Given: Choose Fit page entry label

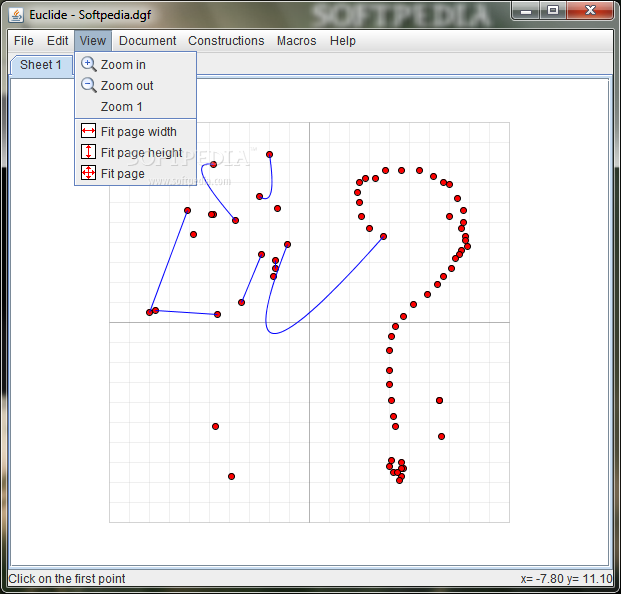Looking at the screenshot, I should 123,173.
